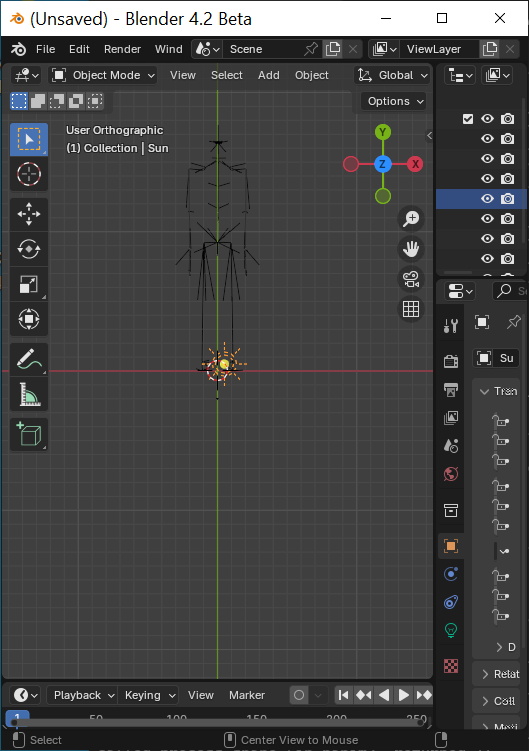Open the viewport Select menu

pyautogui.click(x=227, y=75)
